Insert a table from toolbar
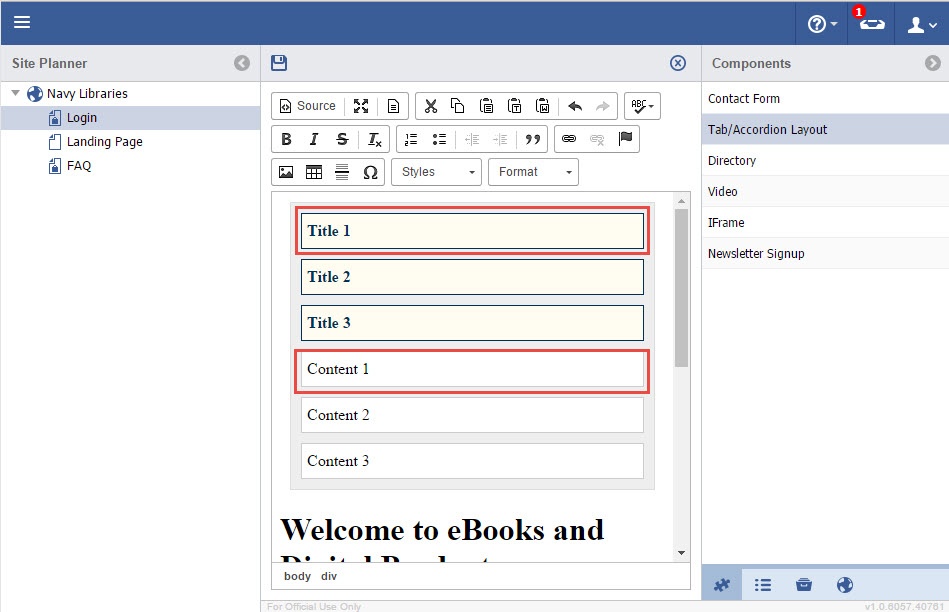The width and height of the screenshot is (949, 612). [x=314, y=172]
